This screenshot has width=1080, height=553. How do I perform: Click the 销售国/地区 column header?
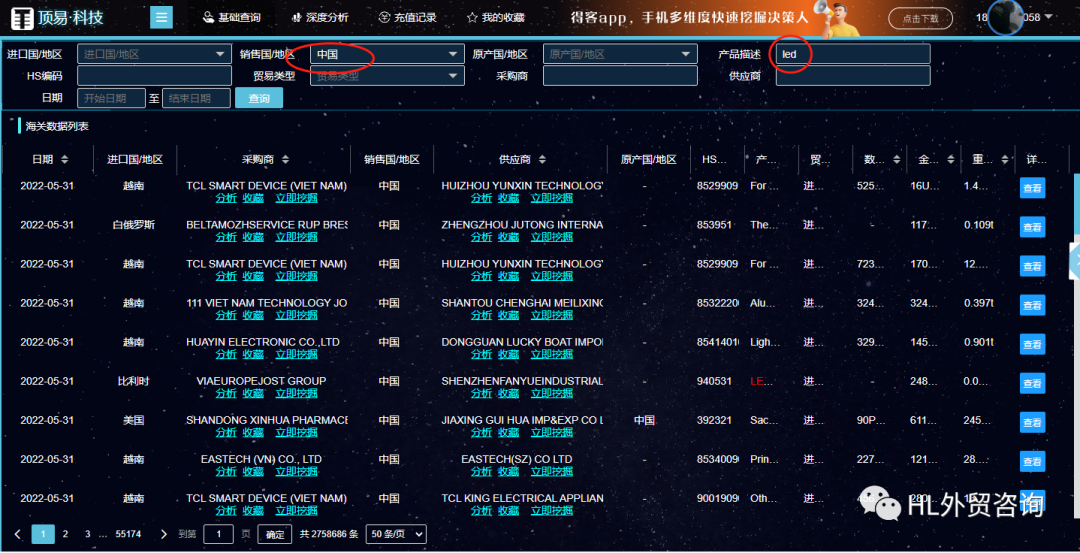point(392,160)
